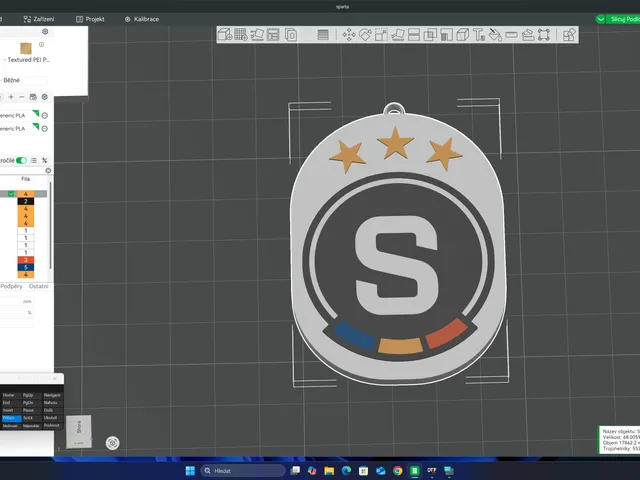The height and width of the screenshot is (480, 640).
Task: Open filament settings gear beside AMS icon
Action: click(45, 97)
